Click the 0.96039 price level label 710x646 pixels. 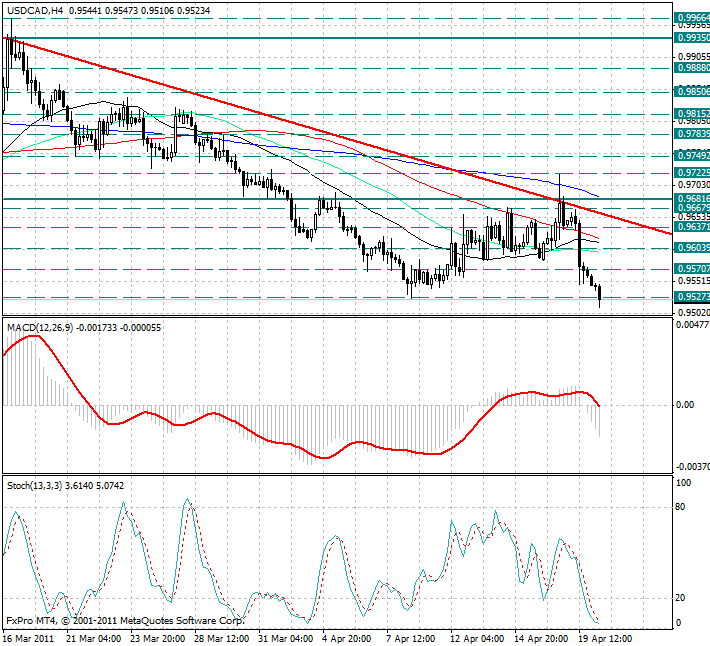click(690, 247)
